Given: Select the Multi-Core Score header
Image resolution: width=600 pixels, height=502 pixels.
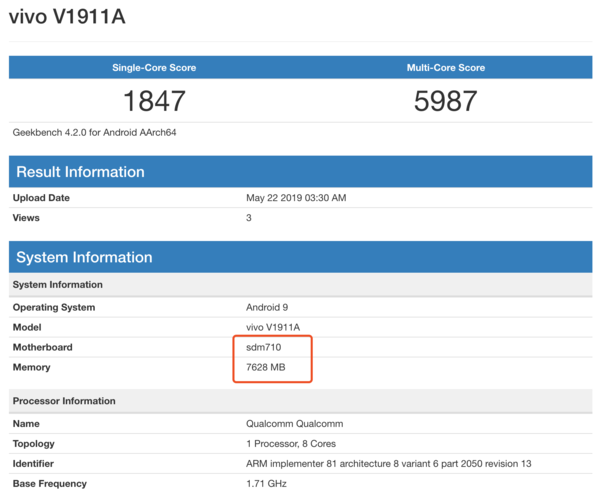Looking at the screenshot, I should pos(446,68).
